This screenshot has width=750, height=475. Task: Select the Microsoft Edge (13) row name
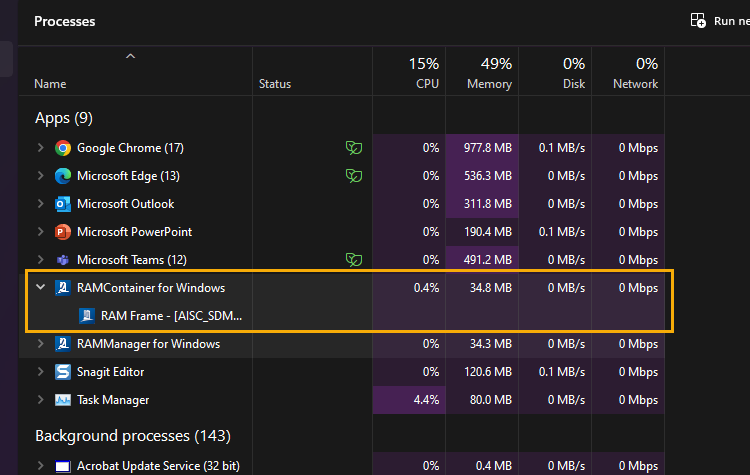pyautogui.click(x=128, y=176)
